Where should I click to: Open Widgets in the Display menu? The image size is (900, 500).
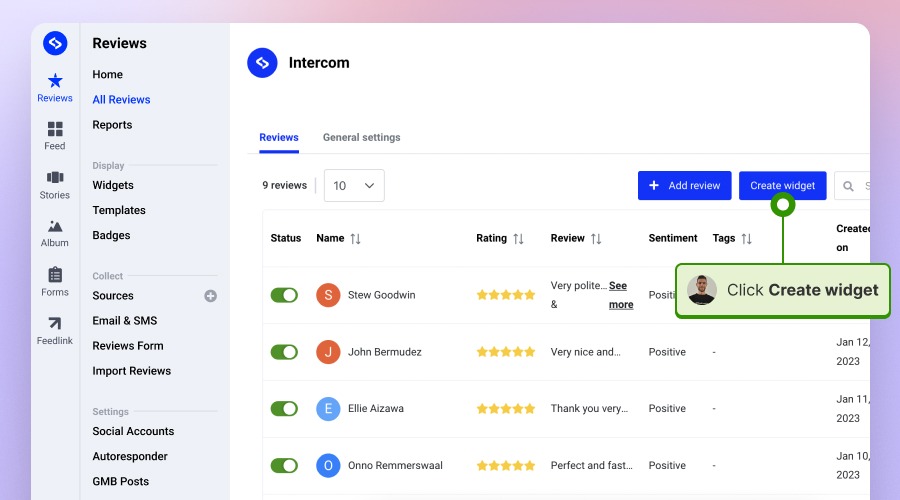pos(113,185)
